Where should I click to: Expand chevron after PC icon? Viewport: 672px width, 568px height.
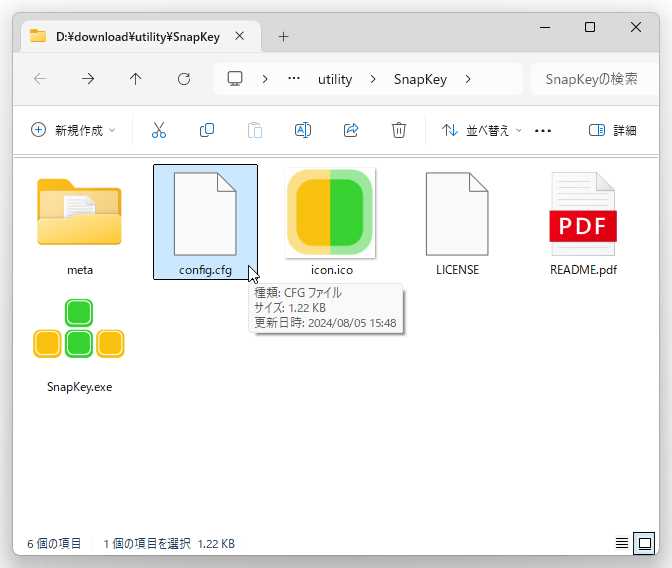coord(265,79)
